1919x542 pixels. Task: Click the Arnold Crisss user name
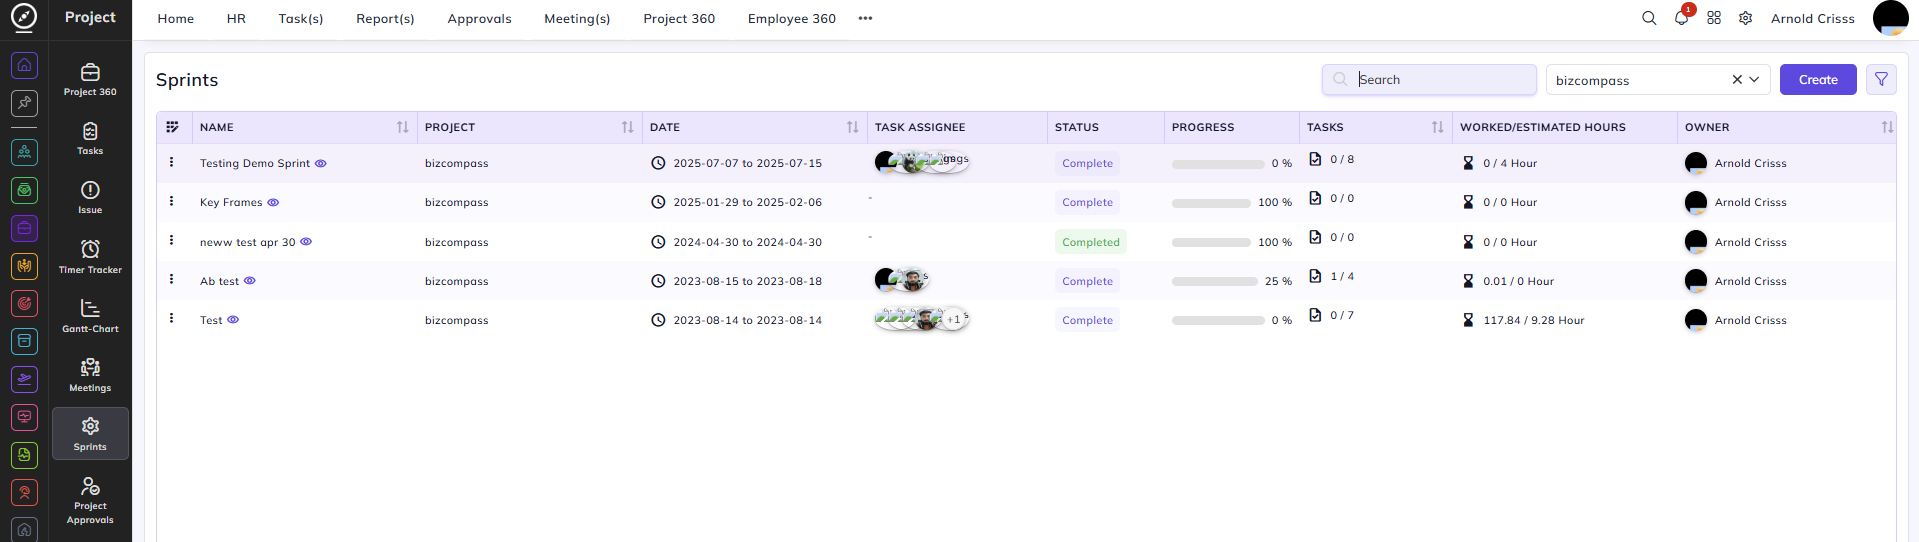pyautogui.click(x=1812, y=18)
